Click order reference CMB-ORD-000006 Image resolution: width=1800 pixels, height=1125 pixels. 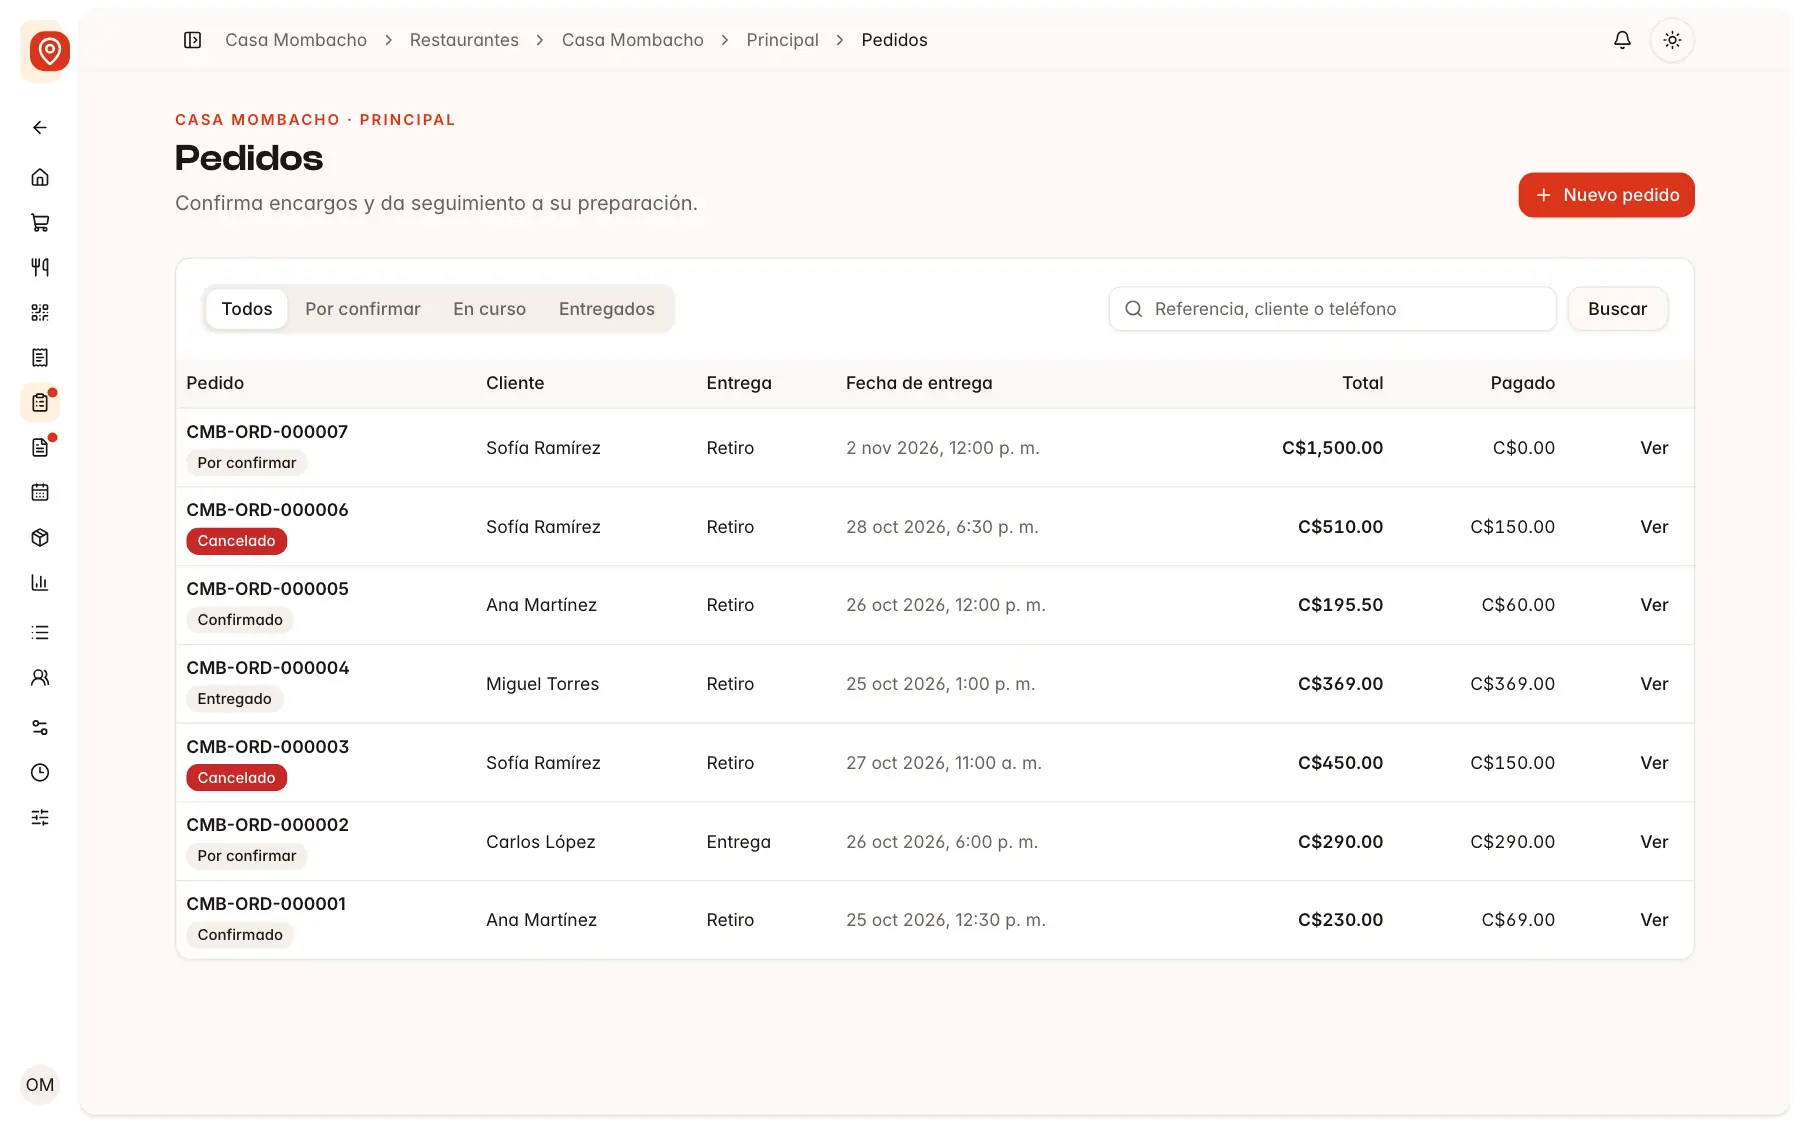click(267, 510)
